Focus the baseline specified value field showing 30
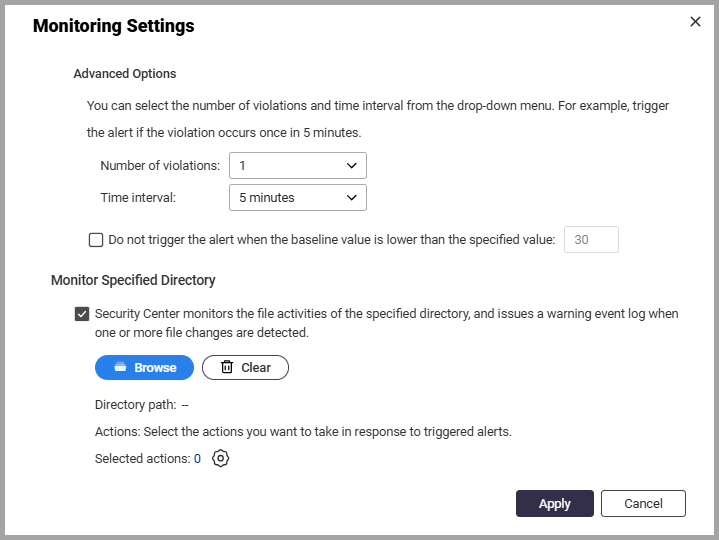719x540 pixels. click(x=591, y=239)
